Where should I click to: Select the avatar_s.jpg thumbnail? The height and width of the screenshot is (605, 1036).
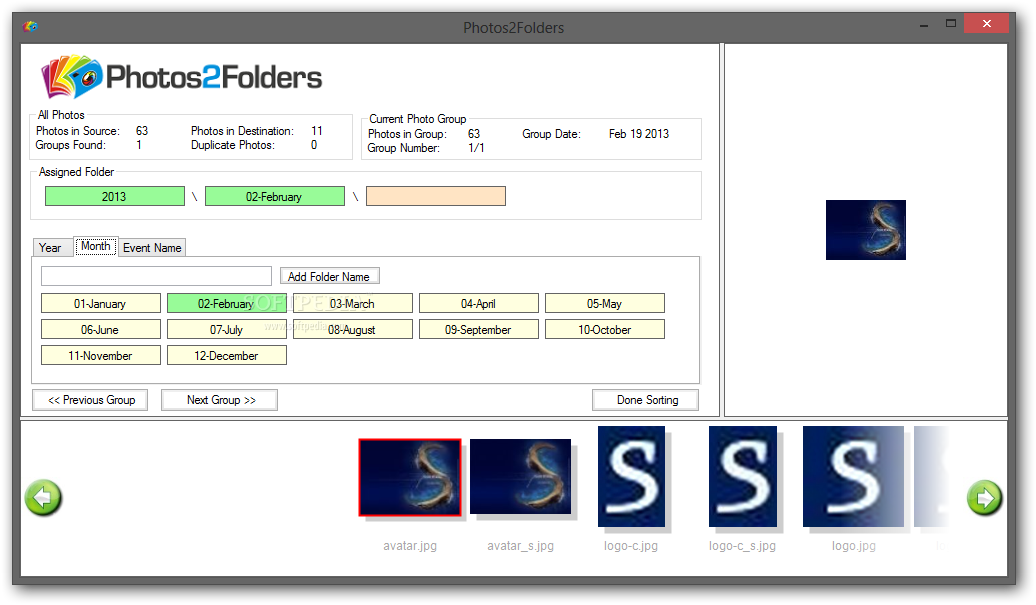tap(521, 477)
